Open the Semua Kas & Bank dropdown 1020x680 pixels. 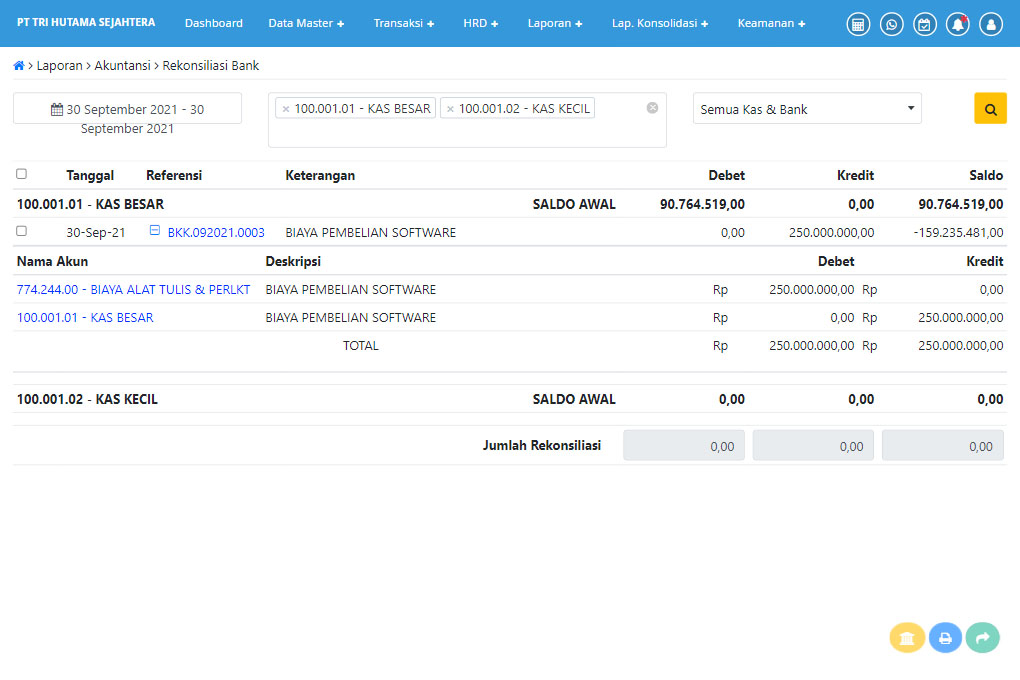pos(807,109)
